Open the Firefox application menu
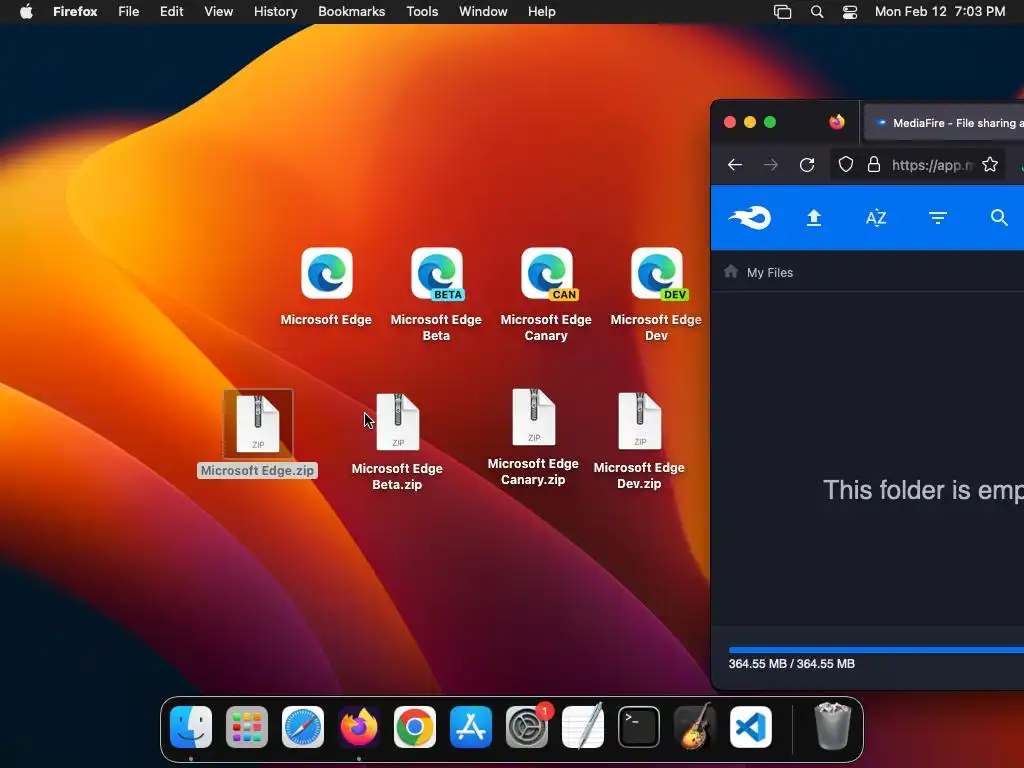 tap(75, 12)
